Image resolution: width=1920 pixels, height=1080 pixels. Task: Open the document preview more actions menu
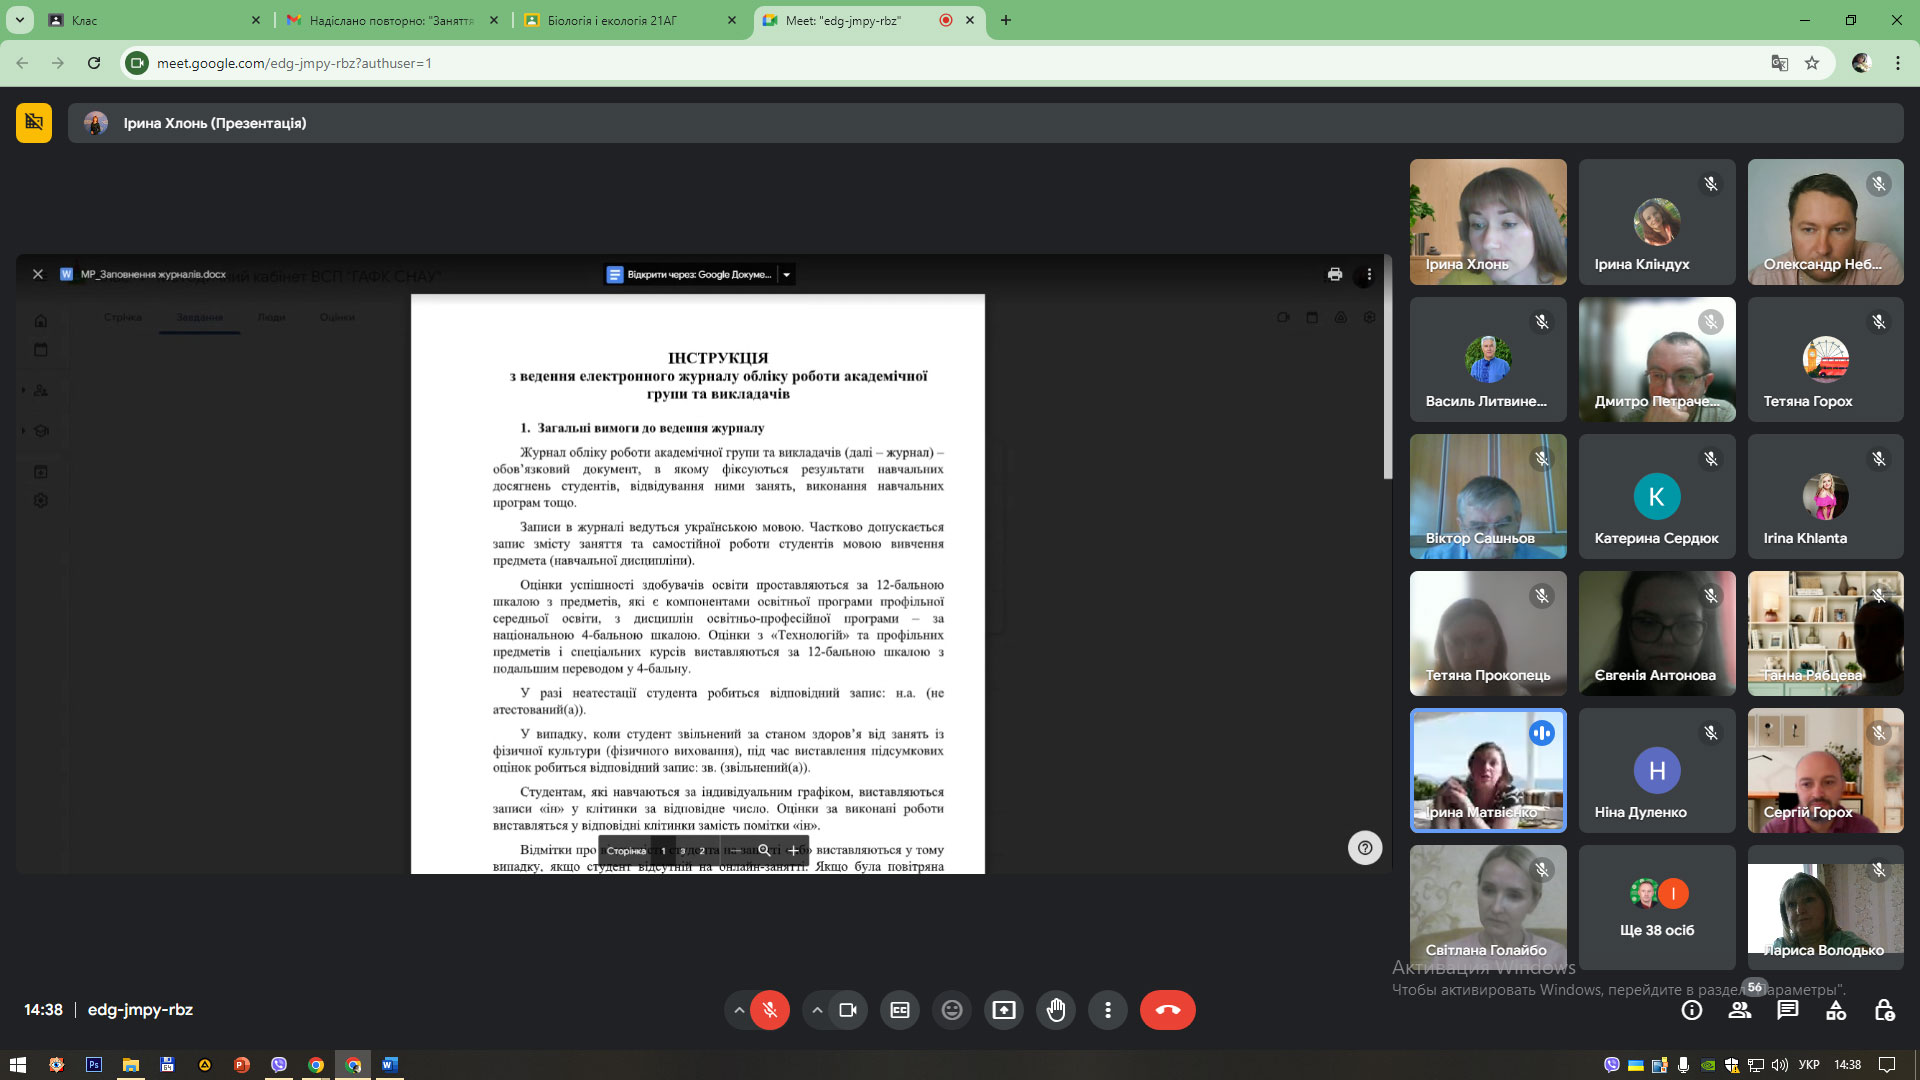point(1369,274)
